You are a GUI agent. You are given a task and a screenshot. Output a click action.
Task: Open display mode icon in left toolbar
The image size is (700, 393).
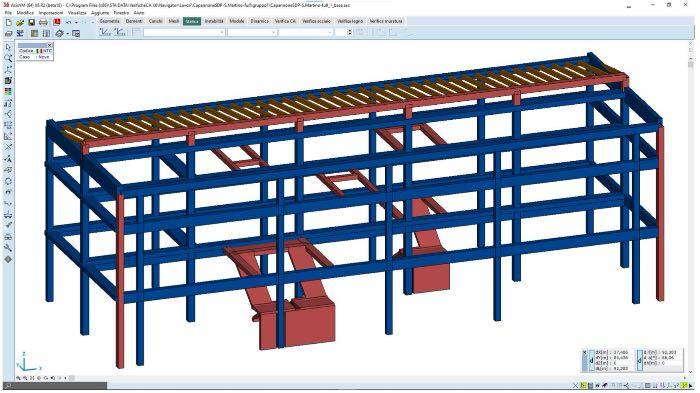tap(8, 81)
